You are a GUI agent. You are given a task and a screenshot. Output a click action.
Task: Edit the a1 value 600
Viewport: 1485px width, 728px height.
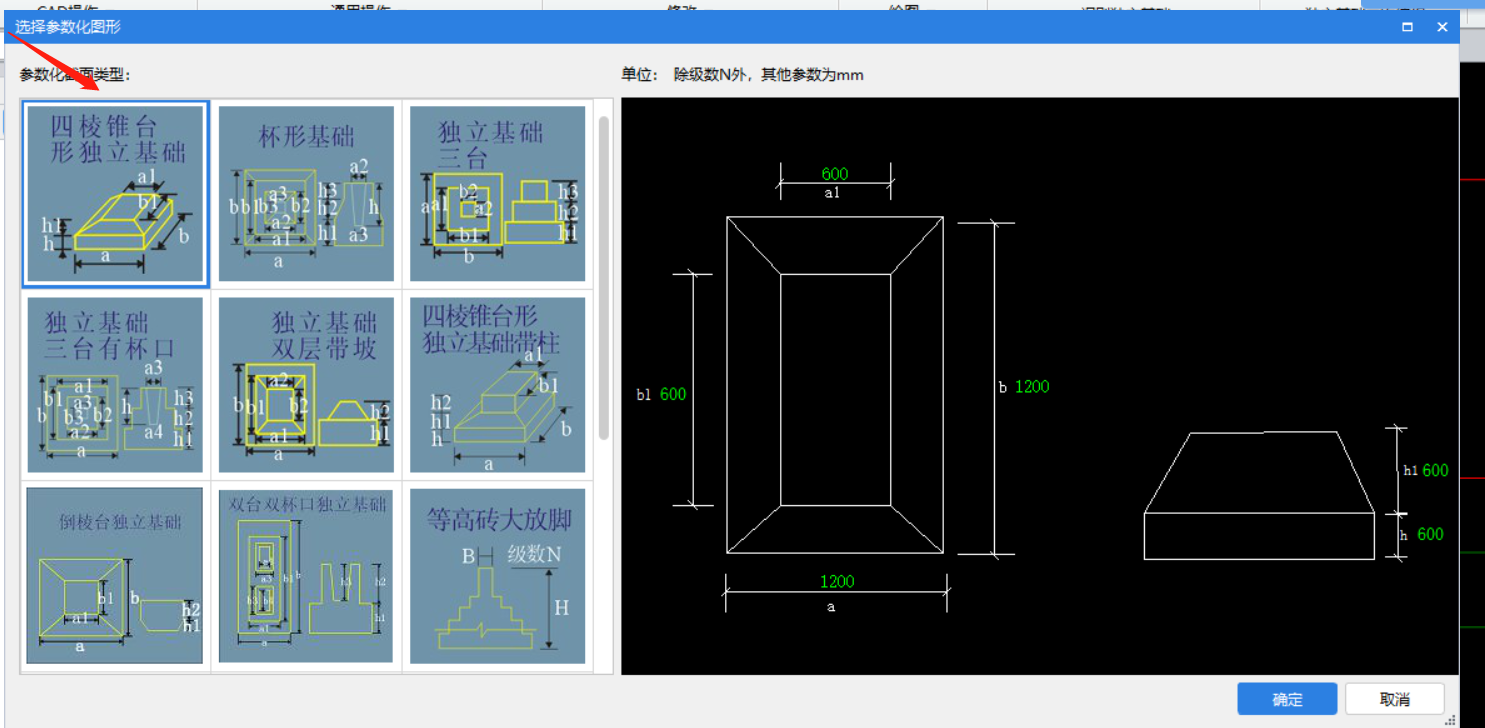(x=835, y=174)
